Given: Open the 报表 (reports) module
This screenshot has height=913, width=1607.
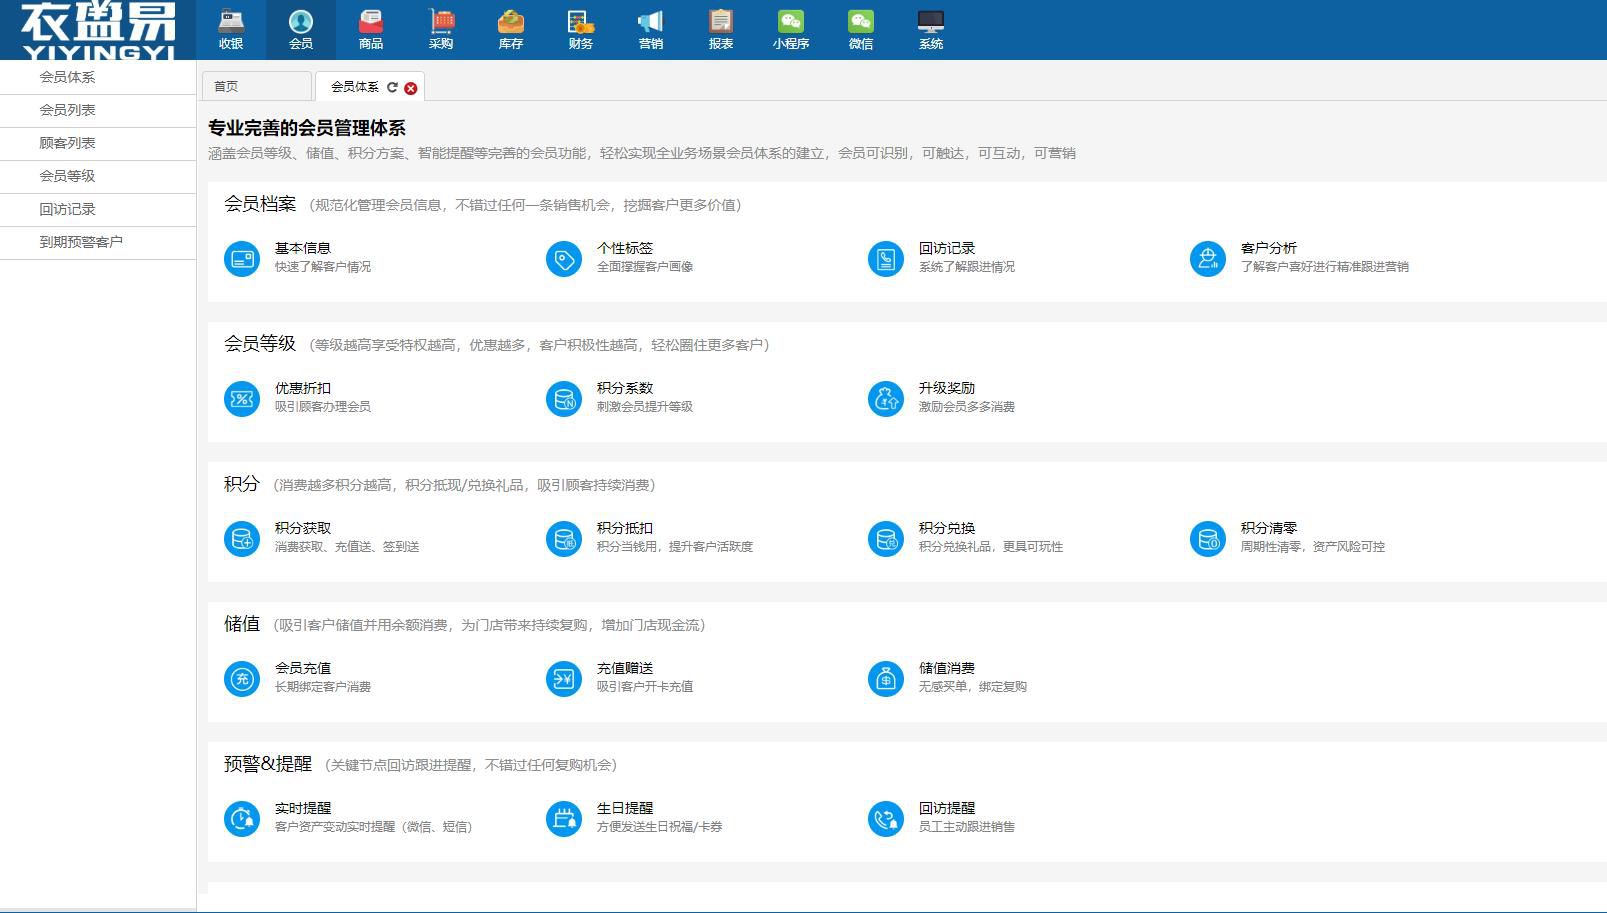Looking at the screenshot, I should (721, 27).
